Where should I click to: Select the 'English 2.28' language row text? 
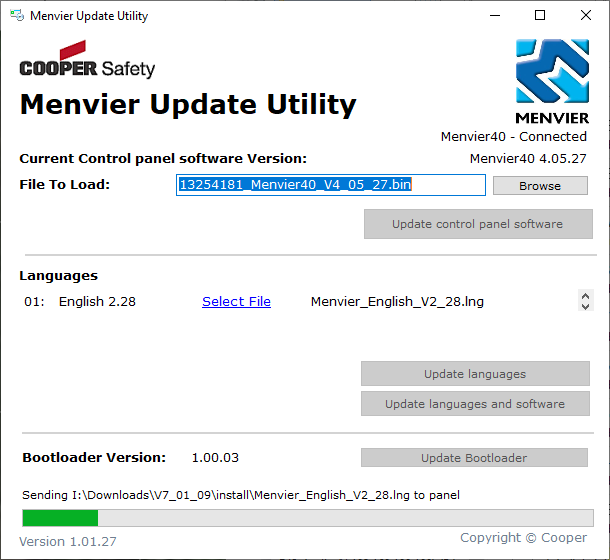pos(97,302)
